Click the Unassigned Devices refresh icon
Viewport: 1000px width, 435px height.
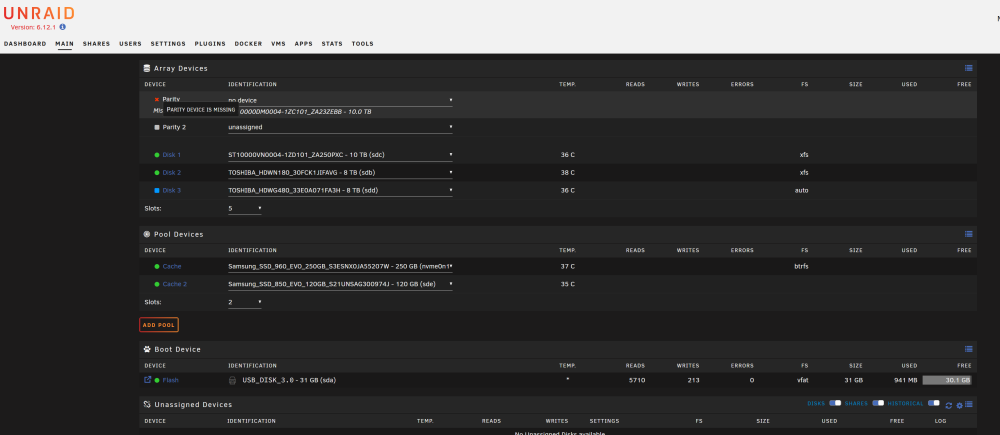[949, 405]
